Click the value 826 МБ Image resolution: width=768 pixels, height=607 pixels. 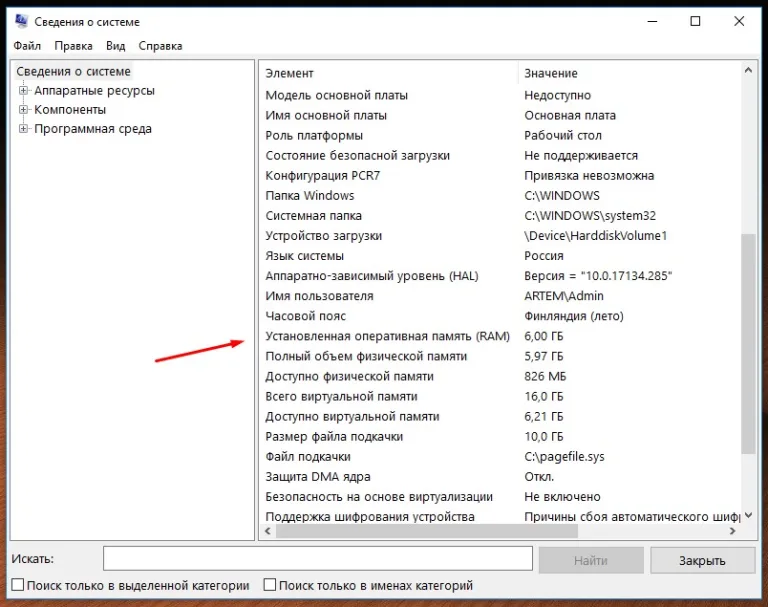(x=545, y=376)
